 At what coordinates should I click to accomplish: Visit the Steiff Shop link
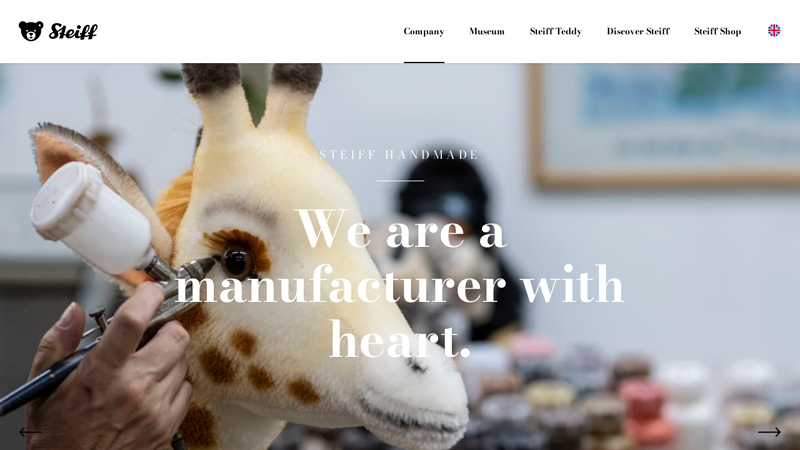tap(717, 31)
